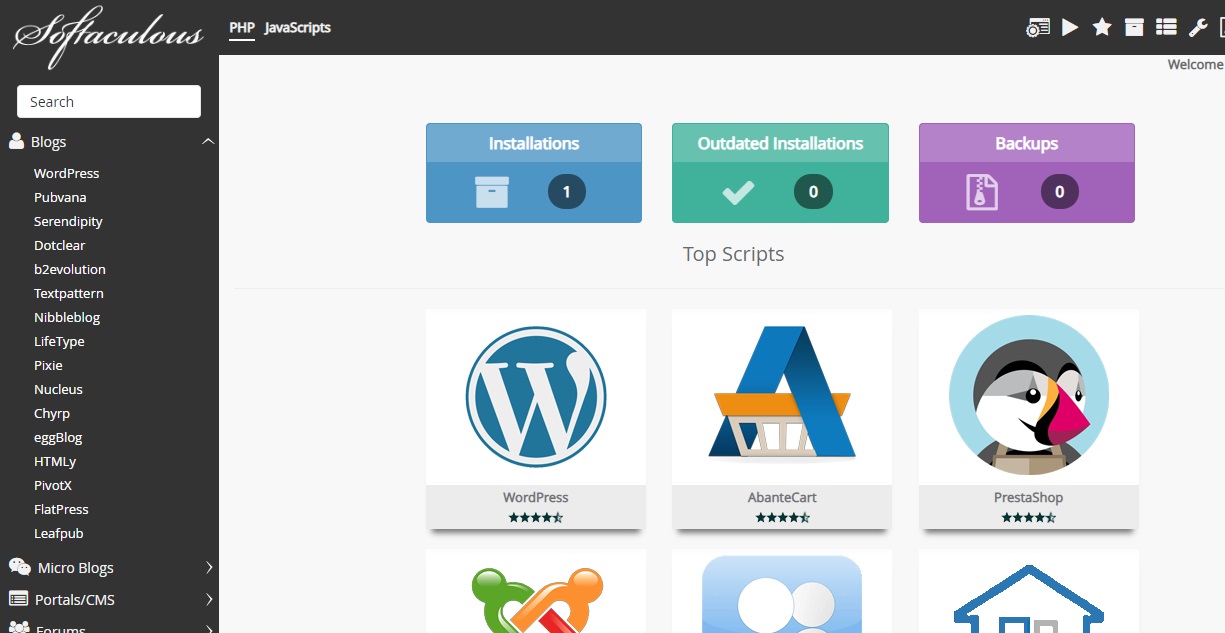
Task: Click the star rating under PrestaShop
Action: [x=1028, y=517]
